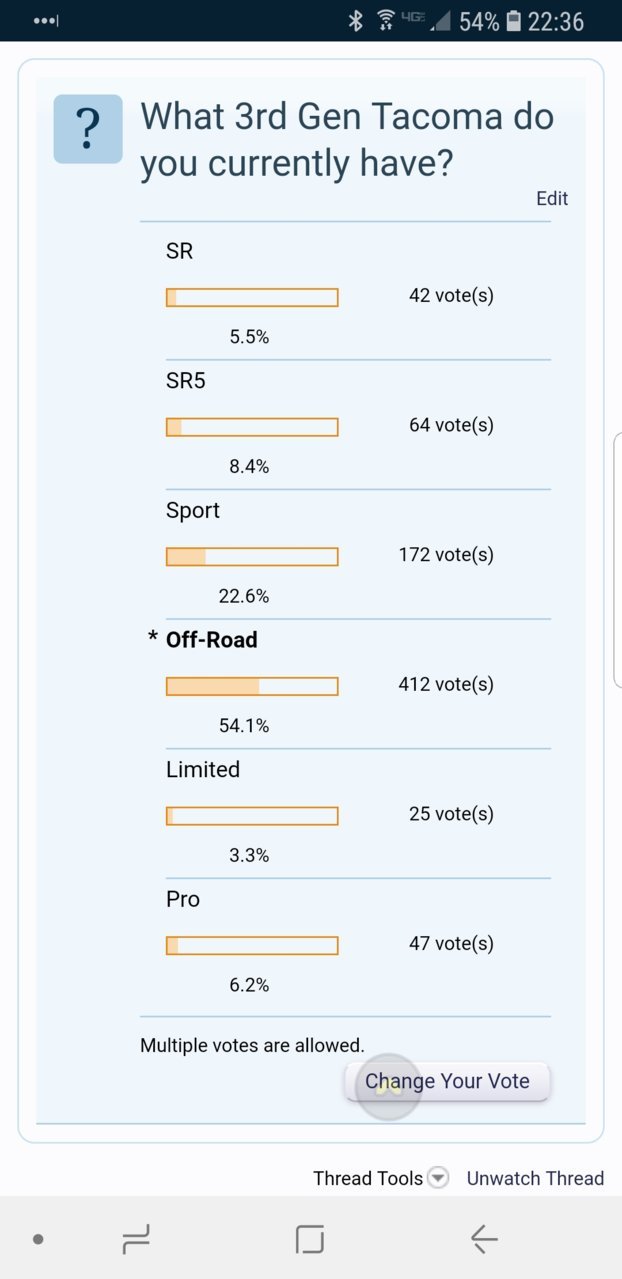Viewport: 622px width, 1279px height.
Task: Open the Thread Tools menu
Action: point(368,1178)
